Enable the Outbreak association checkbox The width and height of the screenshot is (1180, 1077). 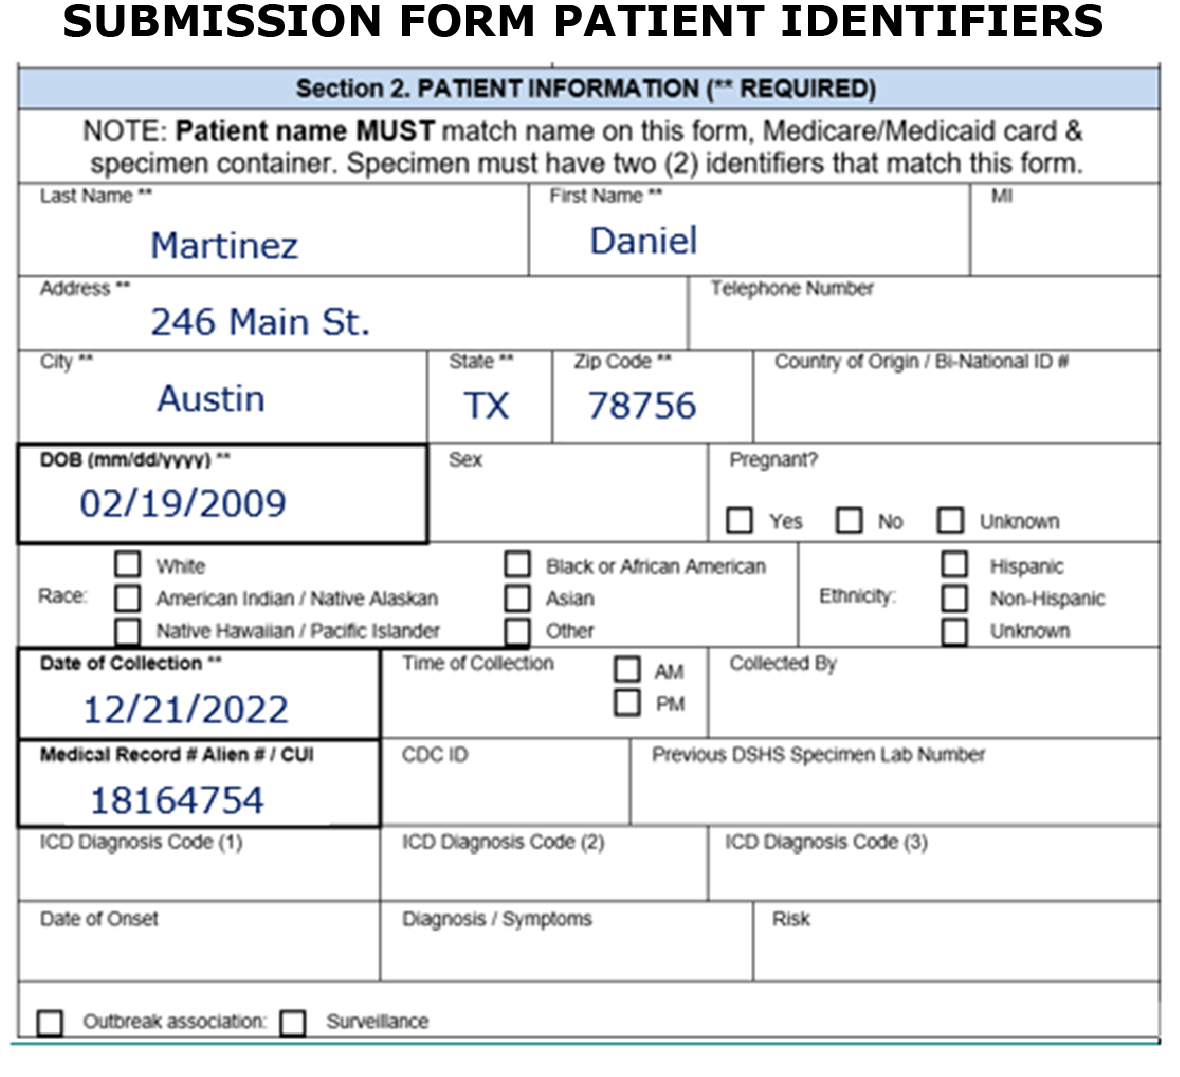pyautogui.click(x=47, y=1020)
